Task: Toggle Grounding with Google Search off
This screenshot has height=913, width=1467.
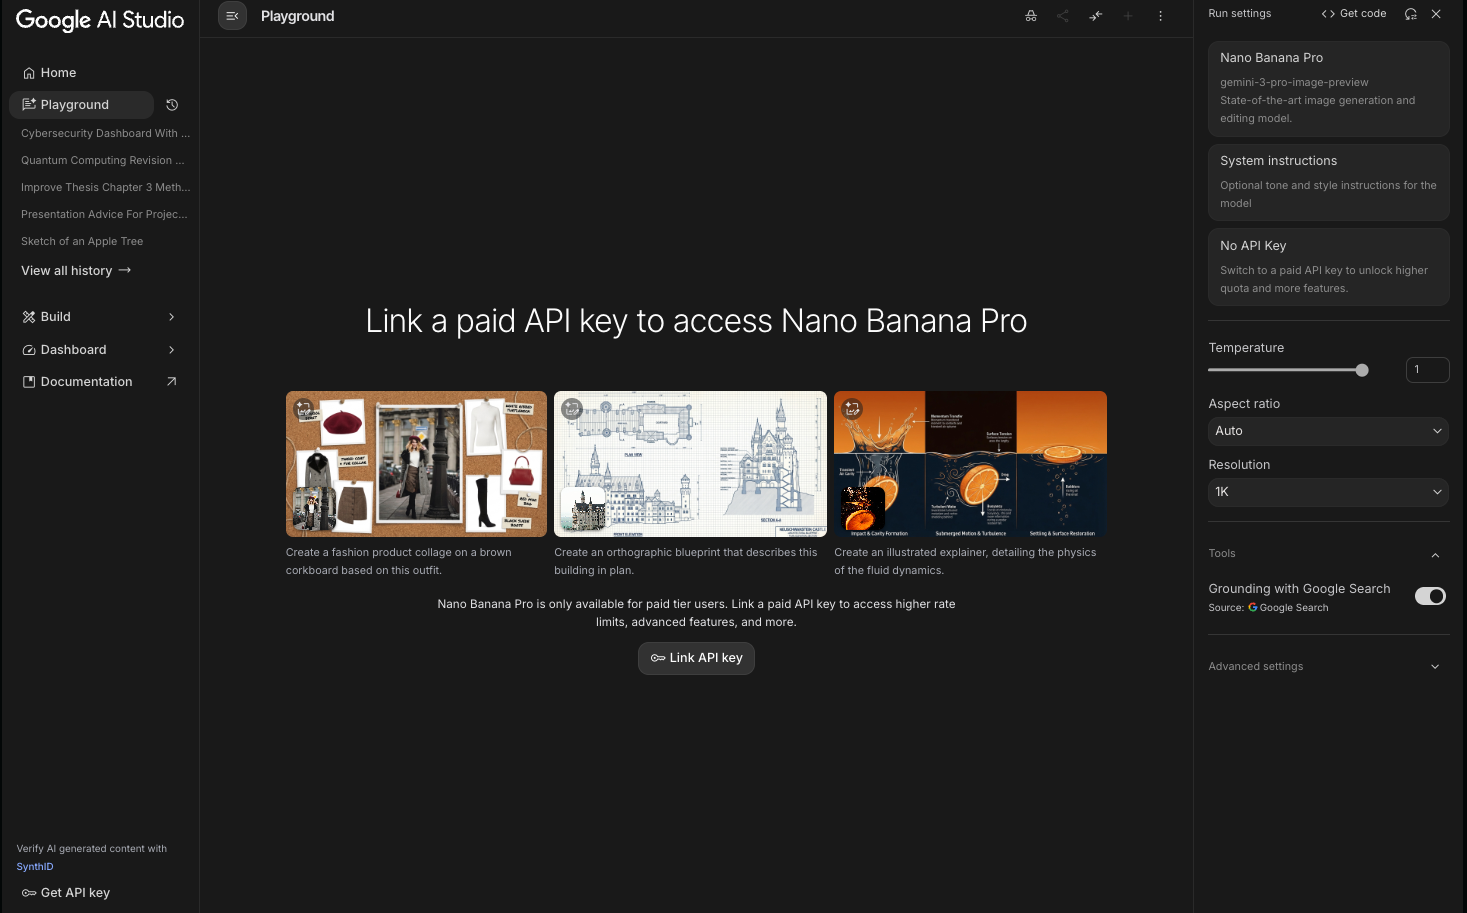Action: tap(1430, 596)
